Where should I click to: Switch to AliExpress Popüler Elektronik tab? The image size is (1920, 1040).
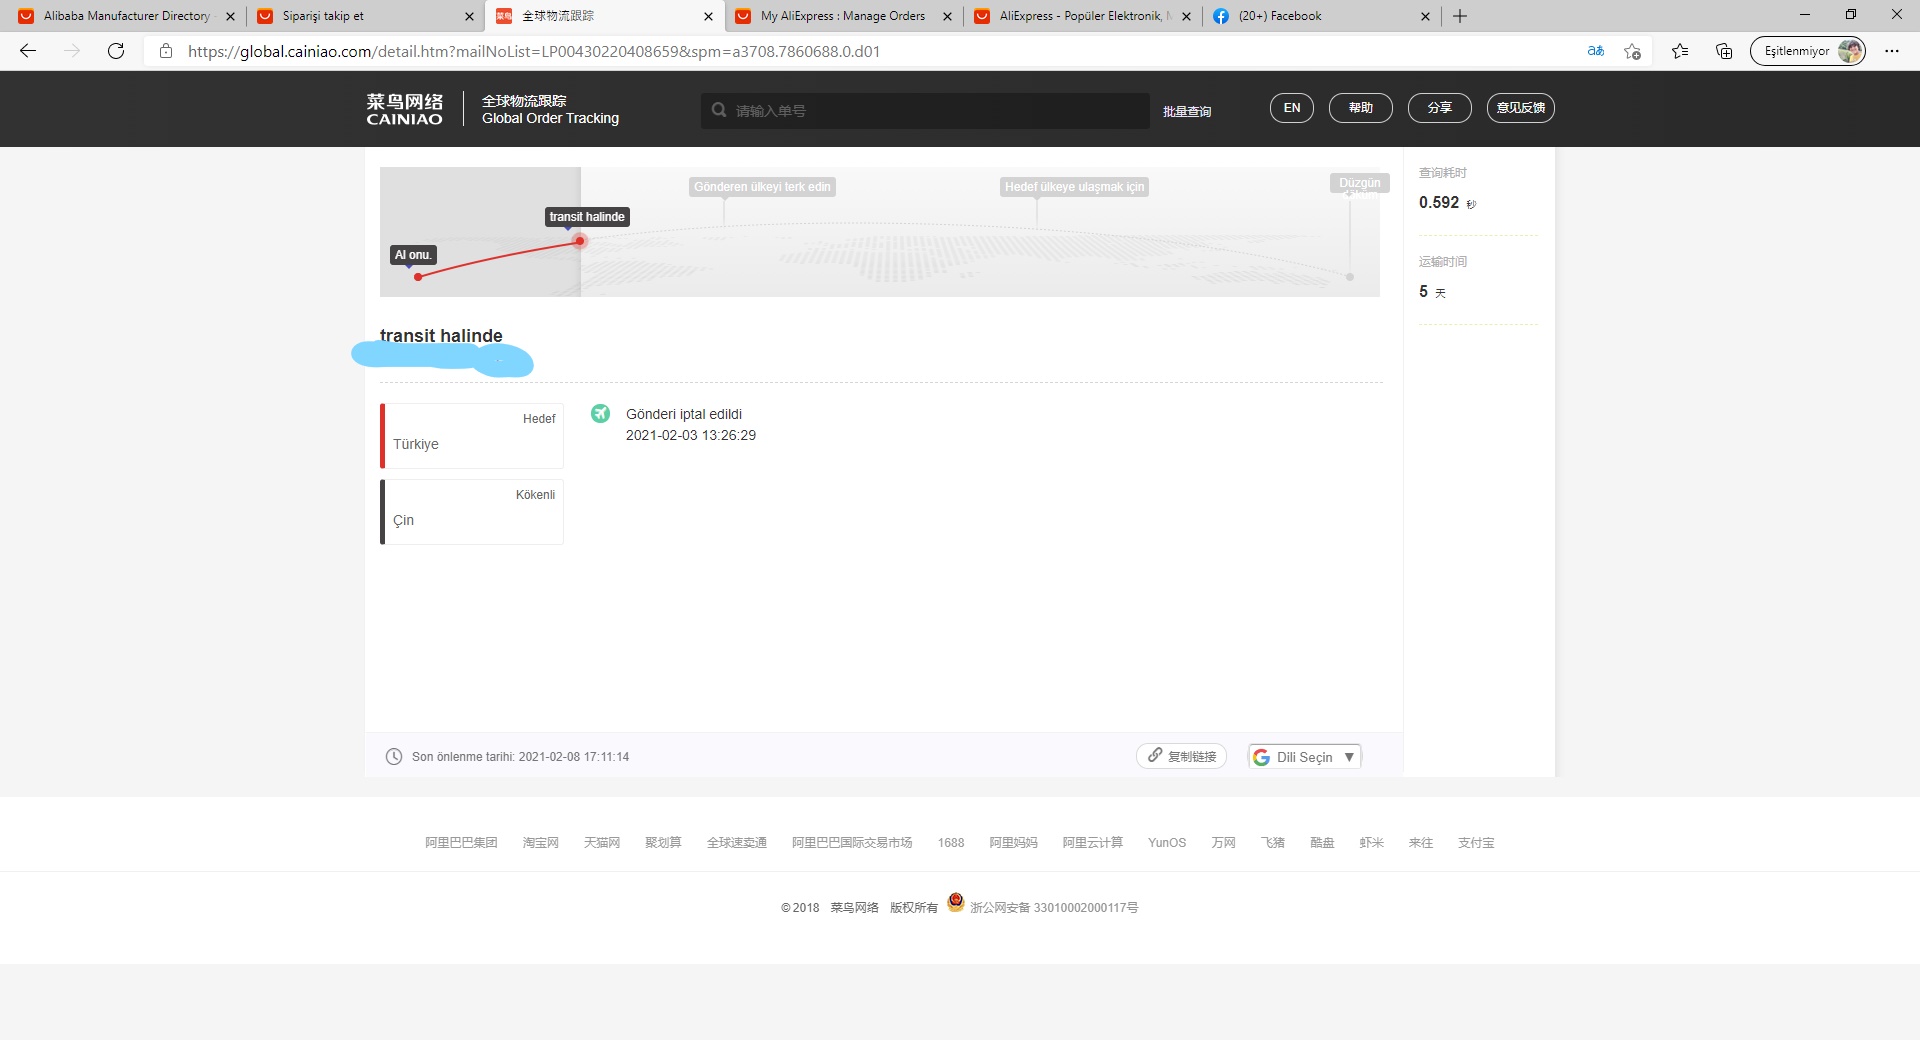pos(1082,16)
